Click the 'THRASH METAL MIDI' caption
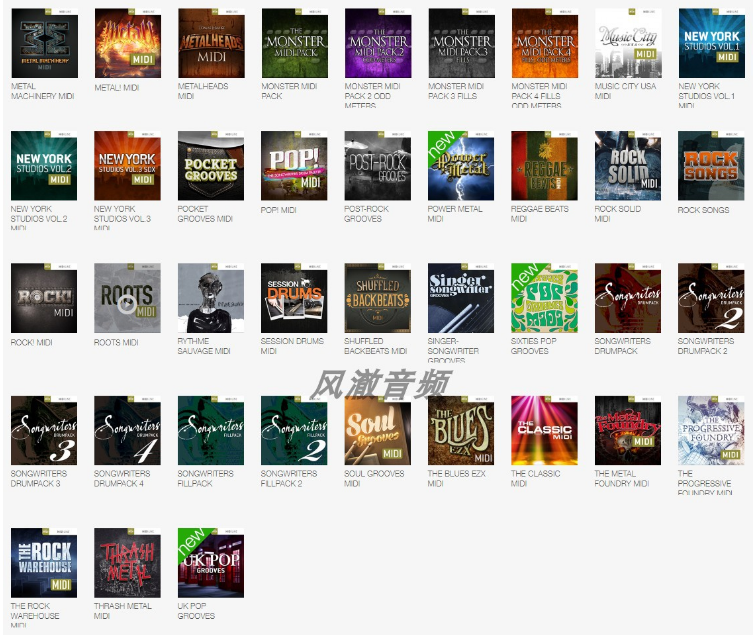Screen dimensions: 753x635 pyautogui.click(x=123, y=611)
